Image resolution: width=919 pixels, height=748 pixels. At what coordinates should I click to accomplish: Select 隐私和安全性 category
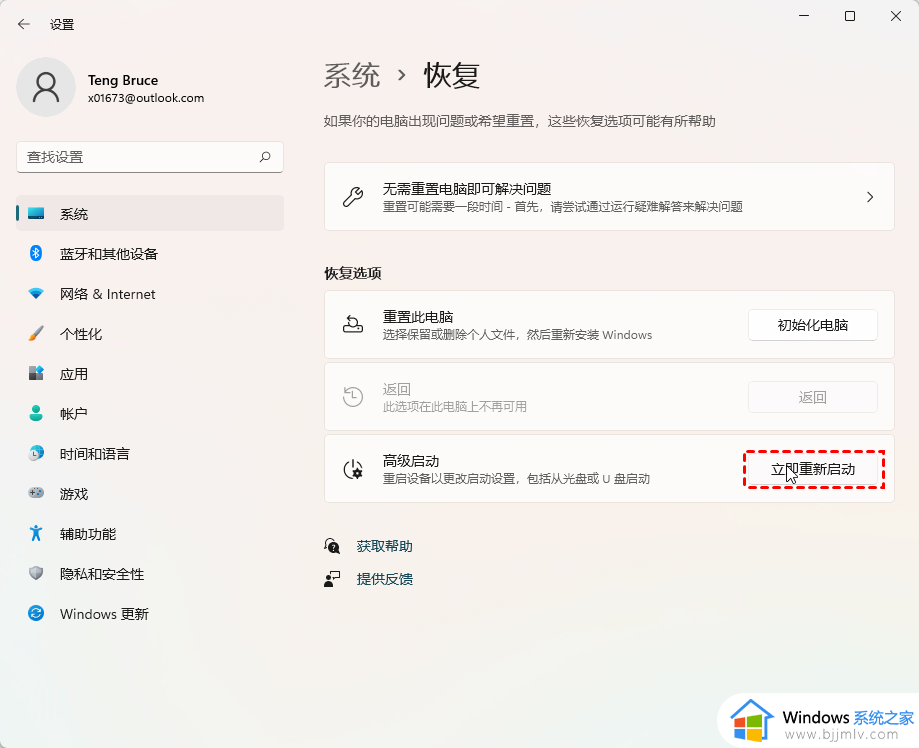[150, 573]
